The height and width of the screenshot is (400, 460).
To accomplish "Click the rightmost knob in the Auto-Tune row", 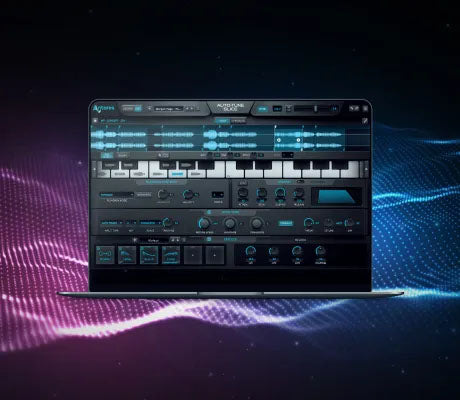I will tap(349, 222).
